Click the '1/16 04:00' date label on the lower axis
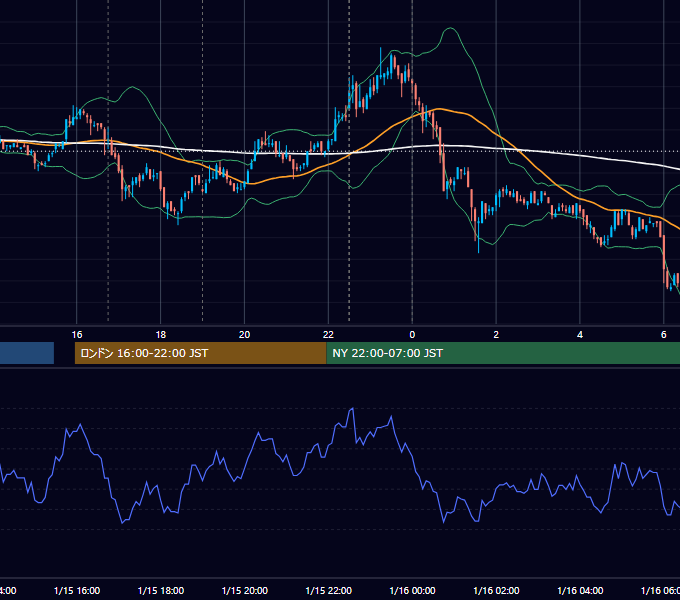Viewport: 680px width, 600px height. click(580, 590)
